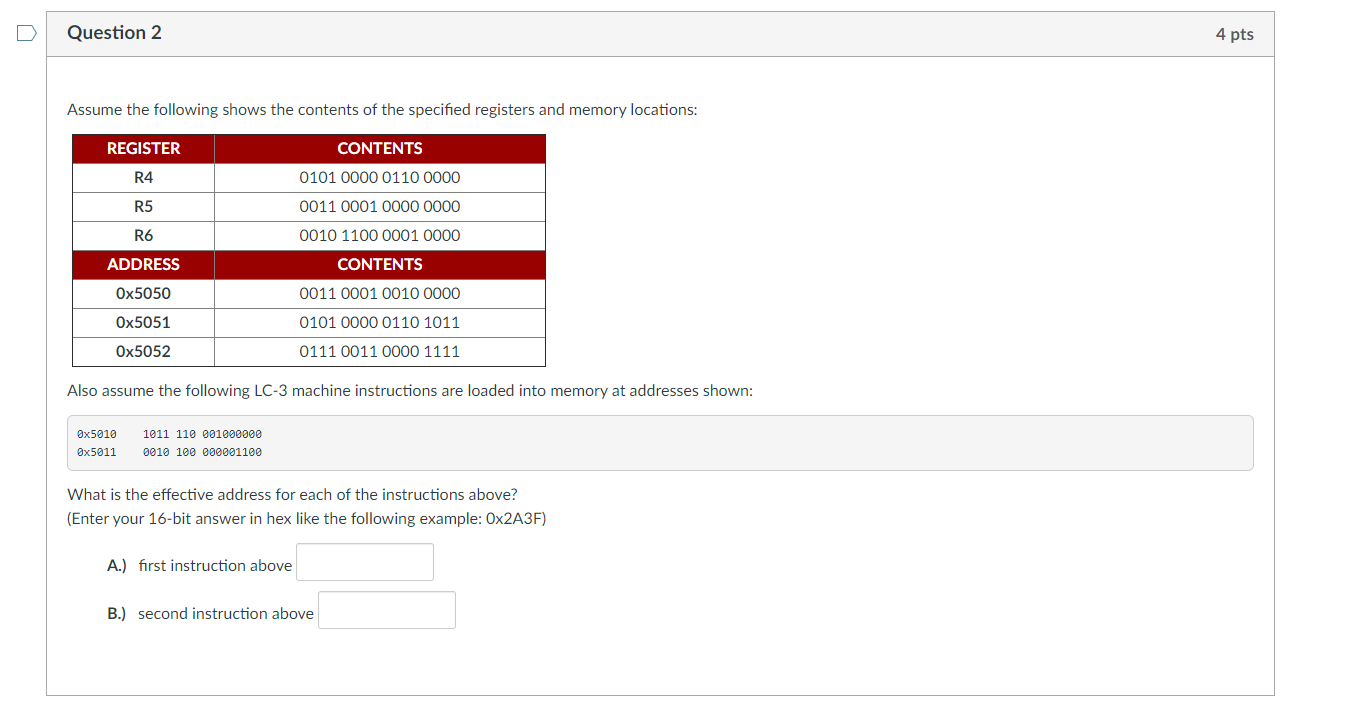Click the A.) first instruction above label
The image size is (1366, 723).
pyautogui.click(x=199, y=565)
